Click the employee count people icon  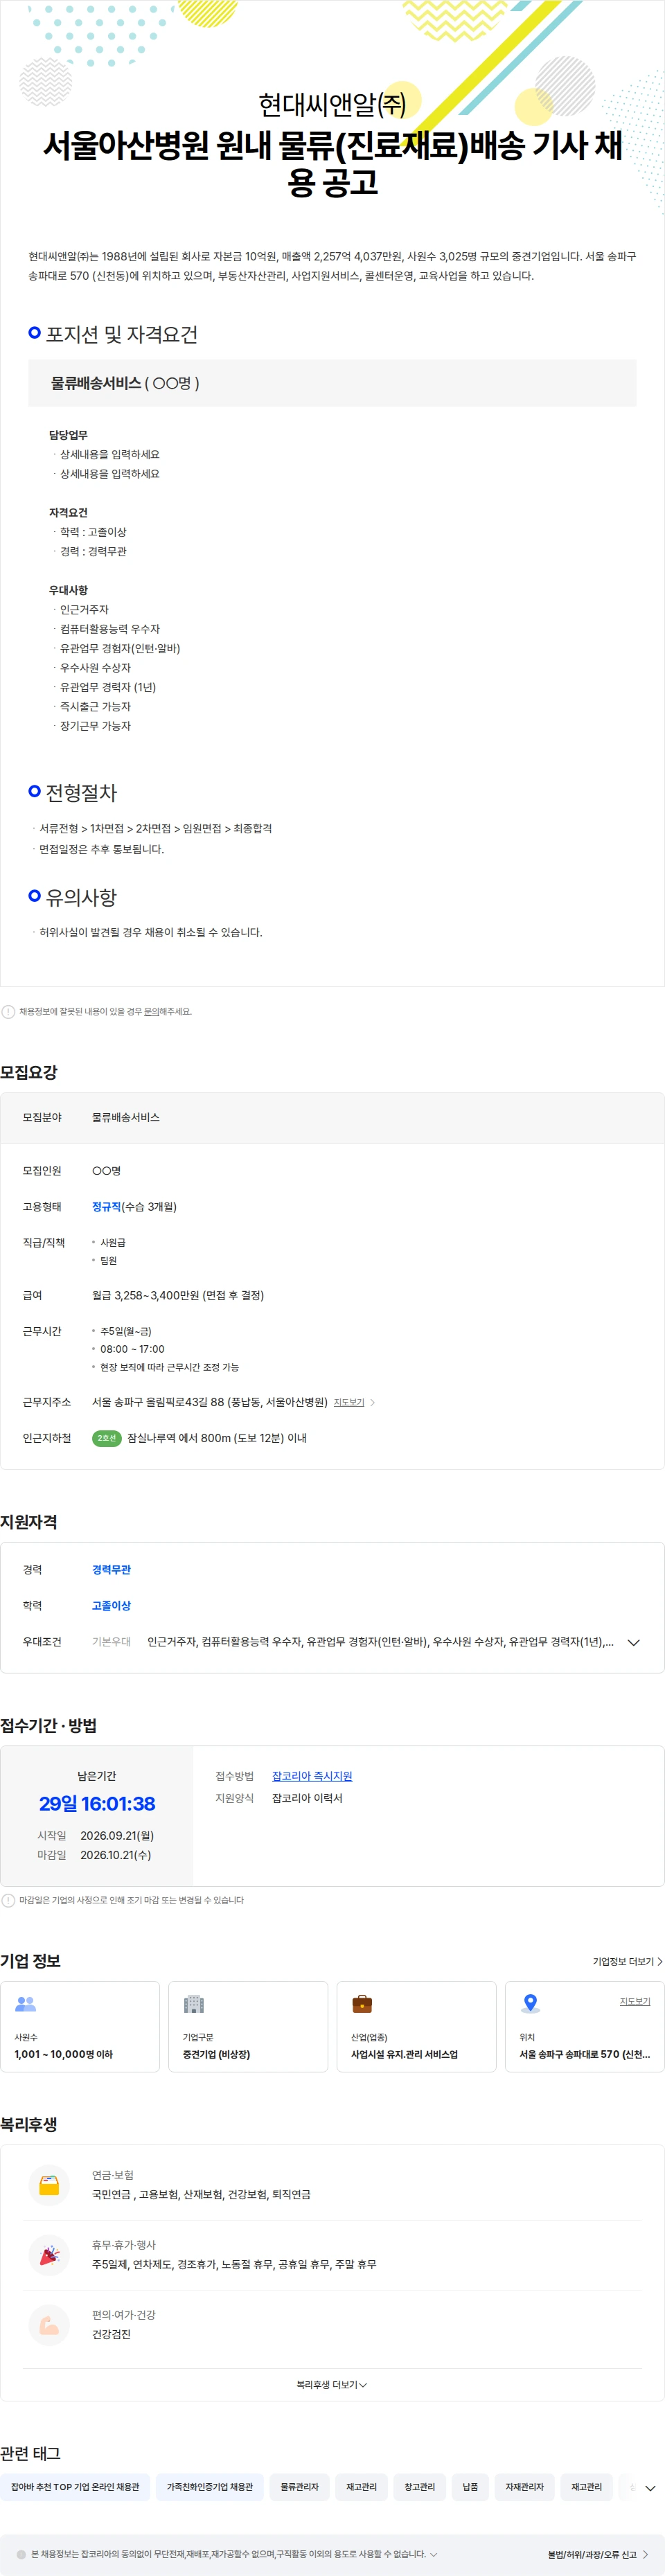pyautogui.click(x=26, y=2004)
